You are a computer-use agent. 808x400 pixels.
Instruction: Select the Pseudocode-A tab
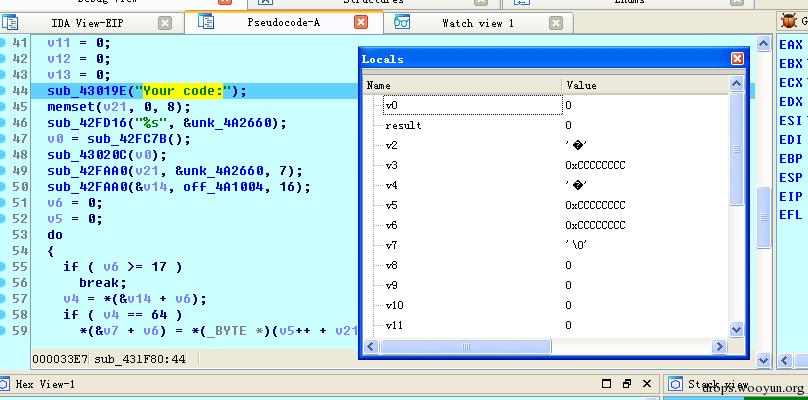[283, 22]
